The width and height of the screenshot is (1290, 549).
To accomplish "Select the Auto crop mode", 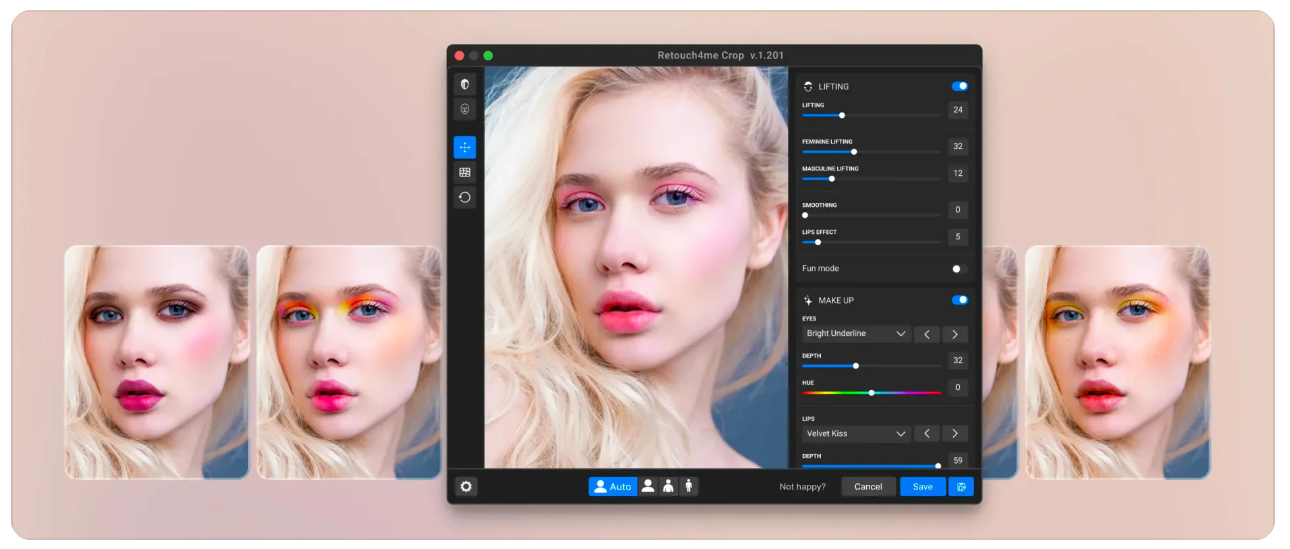I will pyautogui.click(x=612, y=486).
